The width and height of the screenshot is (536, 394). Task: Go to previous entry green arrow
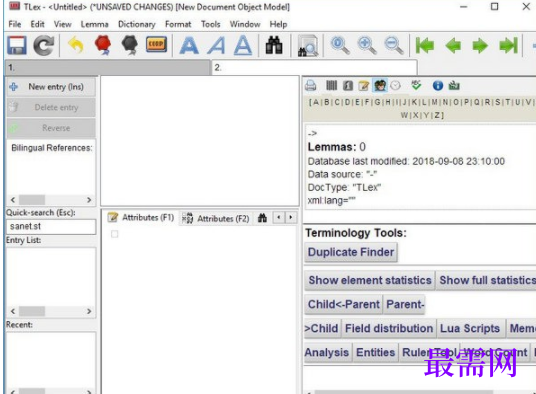[x=453, y=45]
